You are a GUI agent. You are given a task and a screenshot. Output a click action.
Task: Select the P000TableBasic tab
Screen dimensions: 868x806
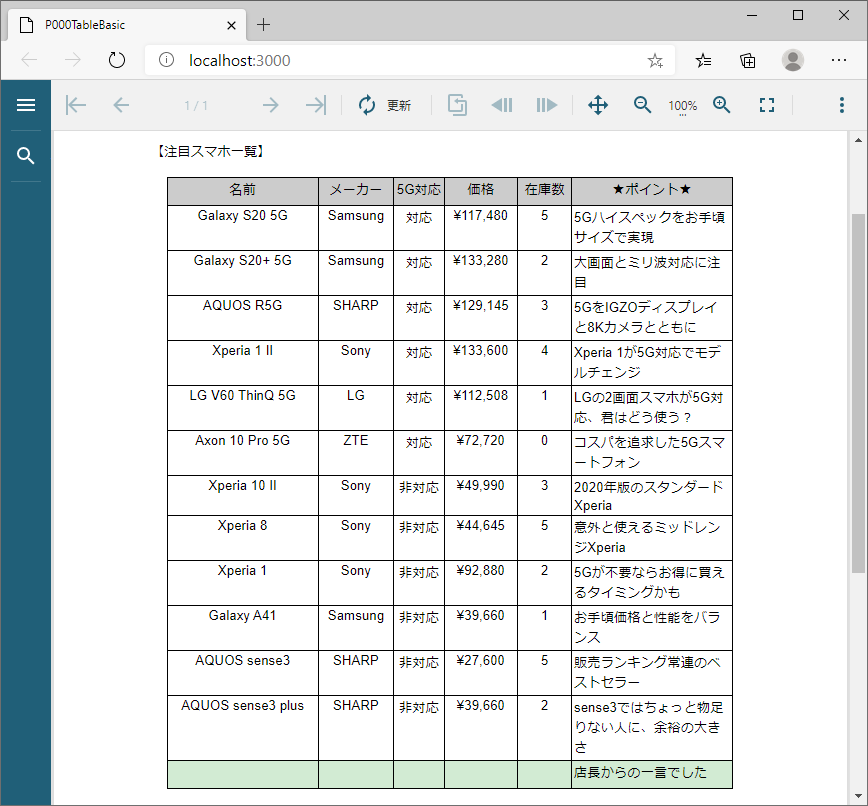[125, 25]
